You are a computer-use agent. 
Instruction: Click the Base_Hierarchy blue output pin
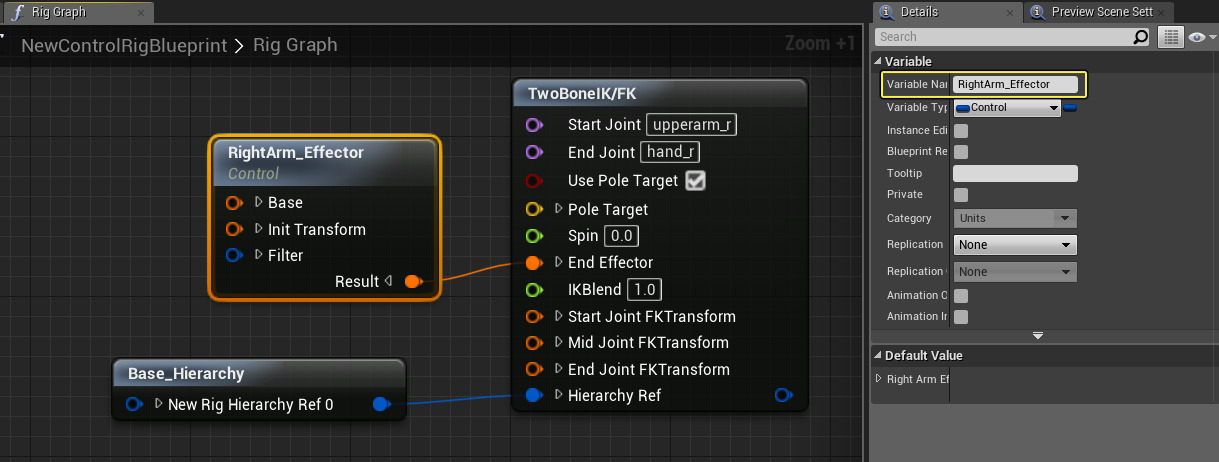(381, 404)
